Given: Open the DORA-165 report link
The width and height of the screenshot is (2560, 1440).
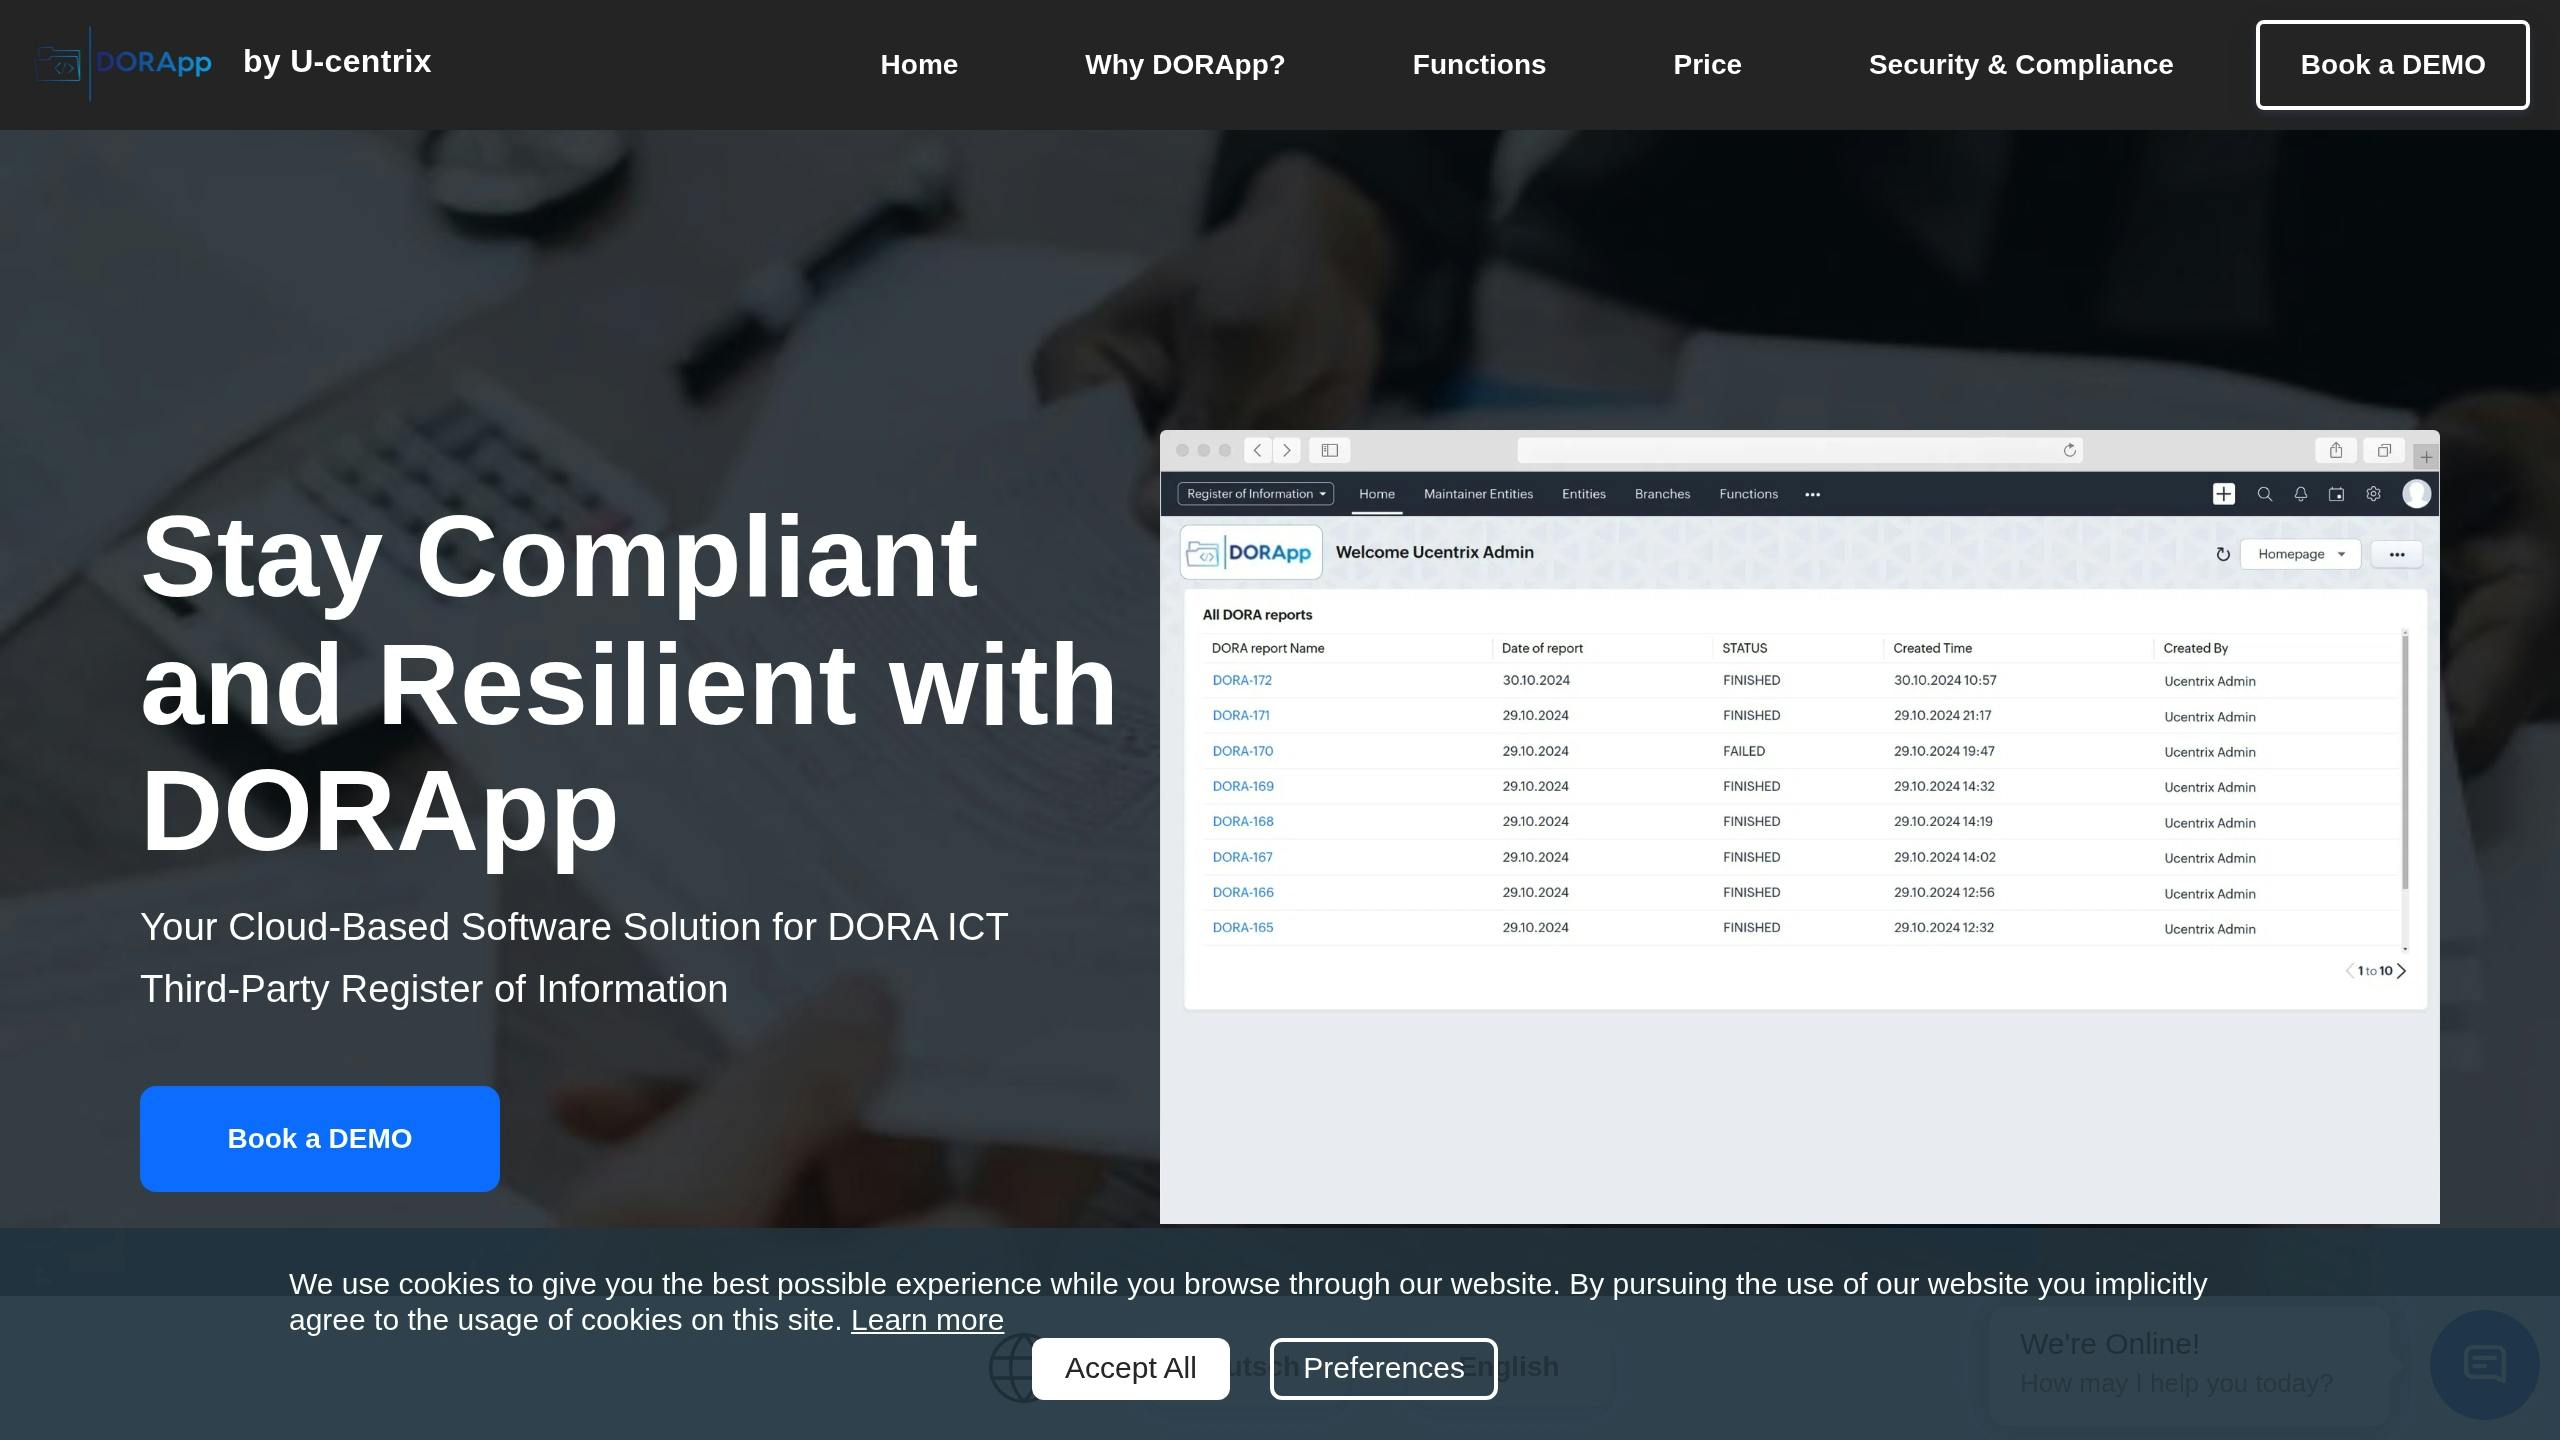Looking at the screenshot, I should pos(1243,927).
